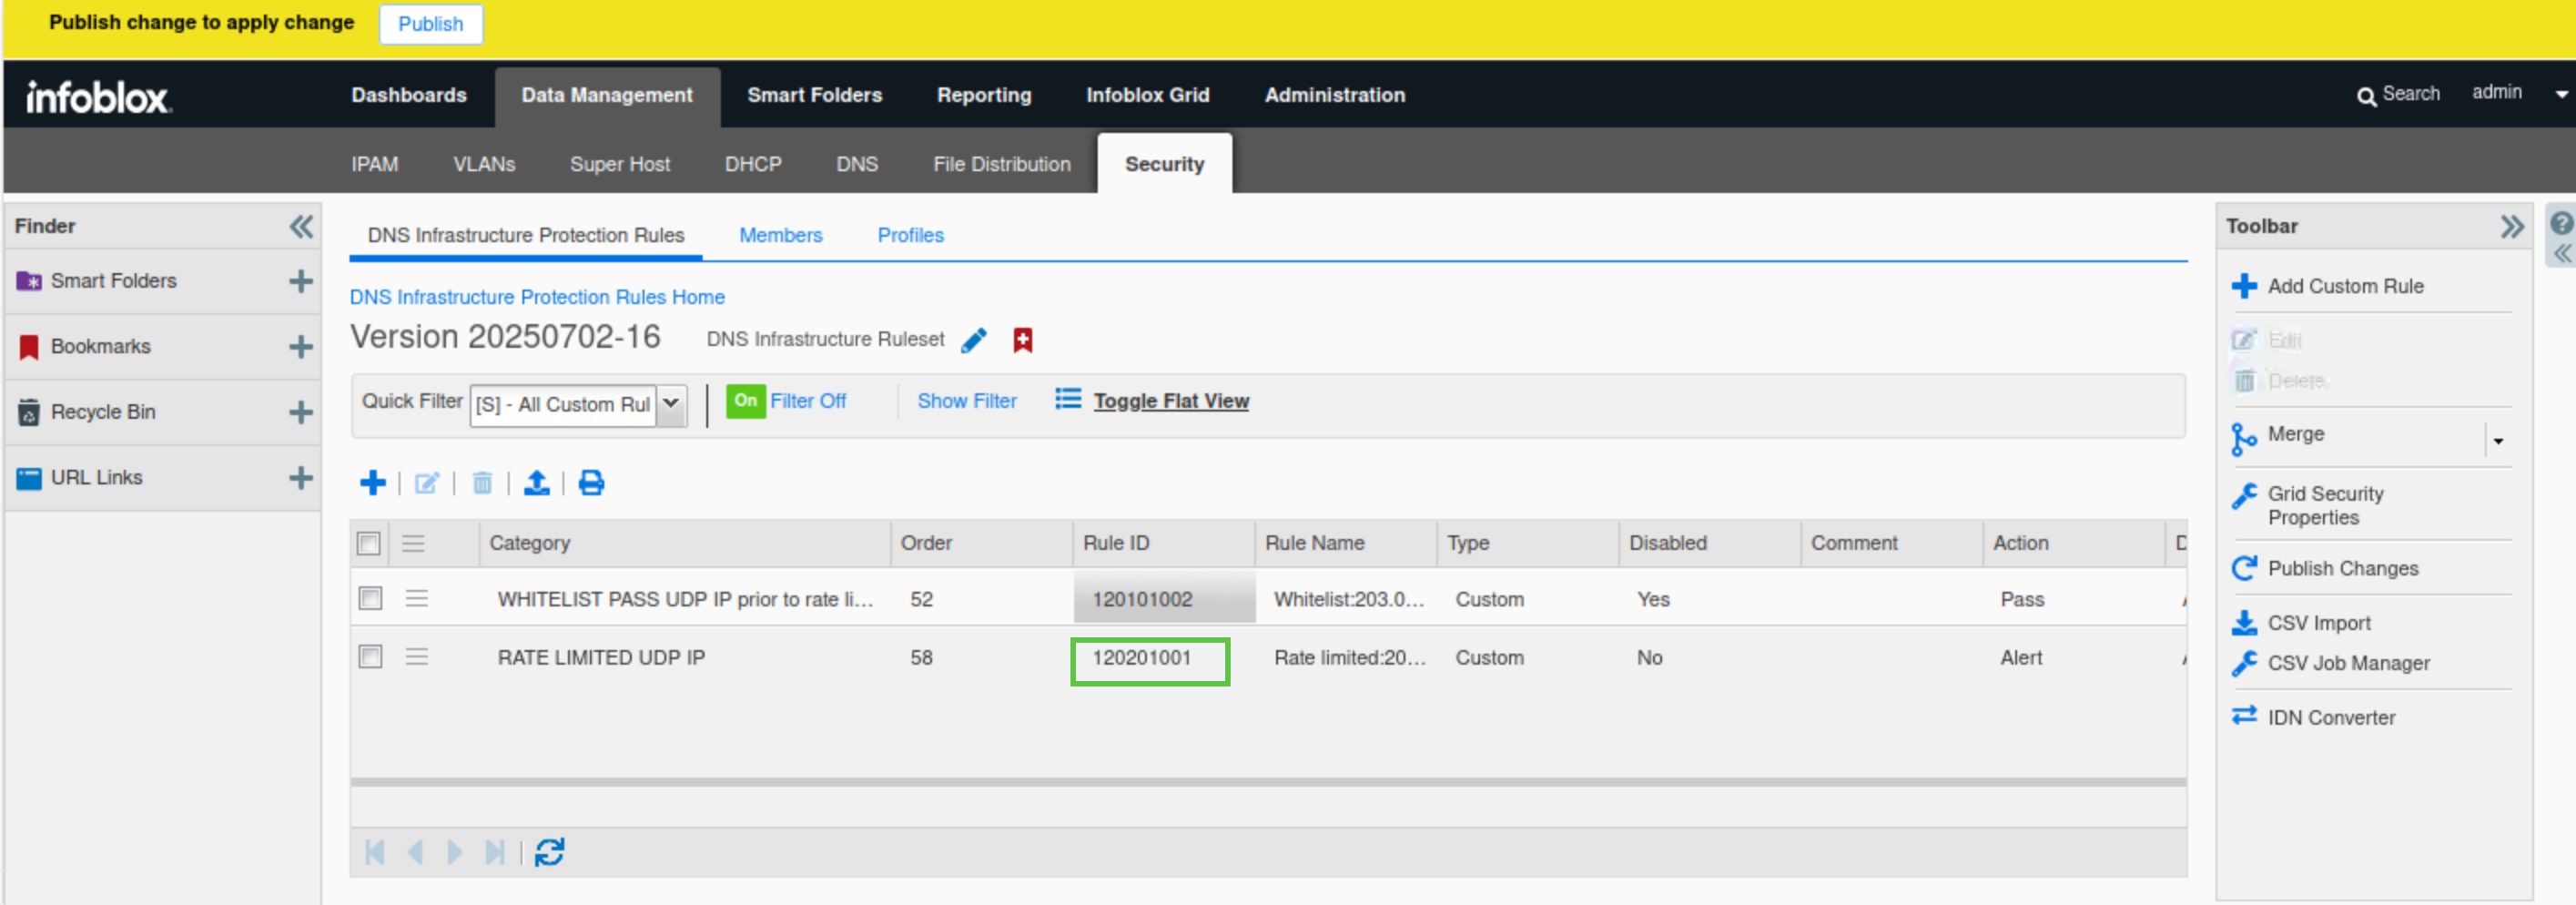
Task: Click the yellow banner Publish button
Action: click(431, 24)
